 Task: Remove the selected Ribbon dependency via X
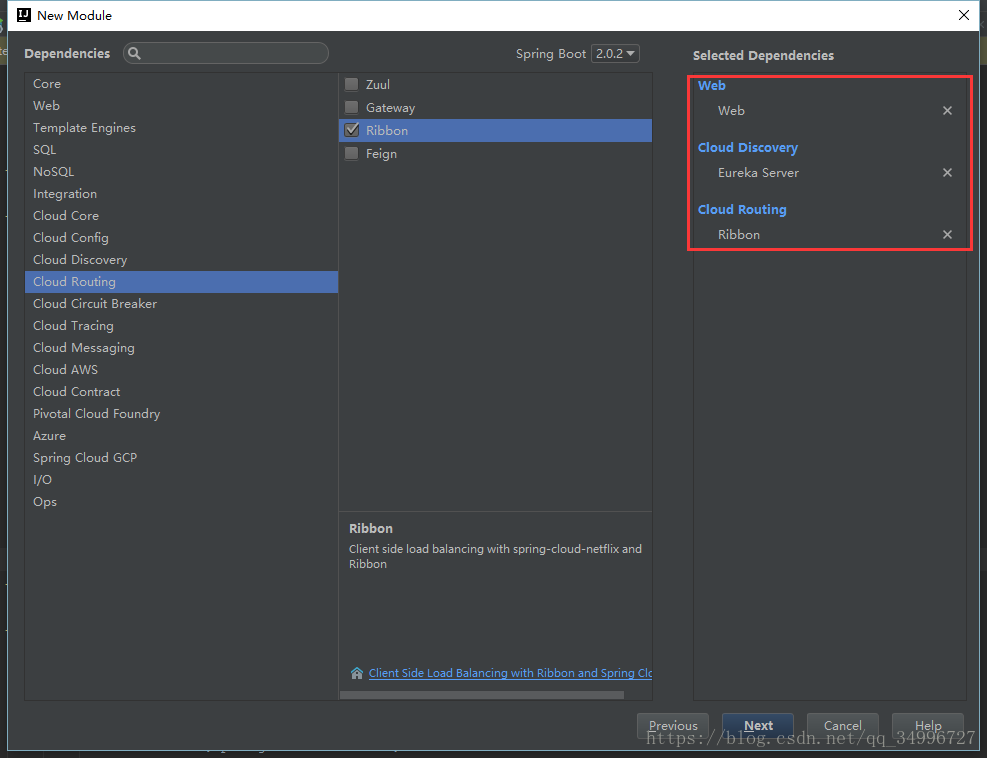pyautogui.click(x=947, y=235)
